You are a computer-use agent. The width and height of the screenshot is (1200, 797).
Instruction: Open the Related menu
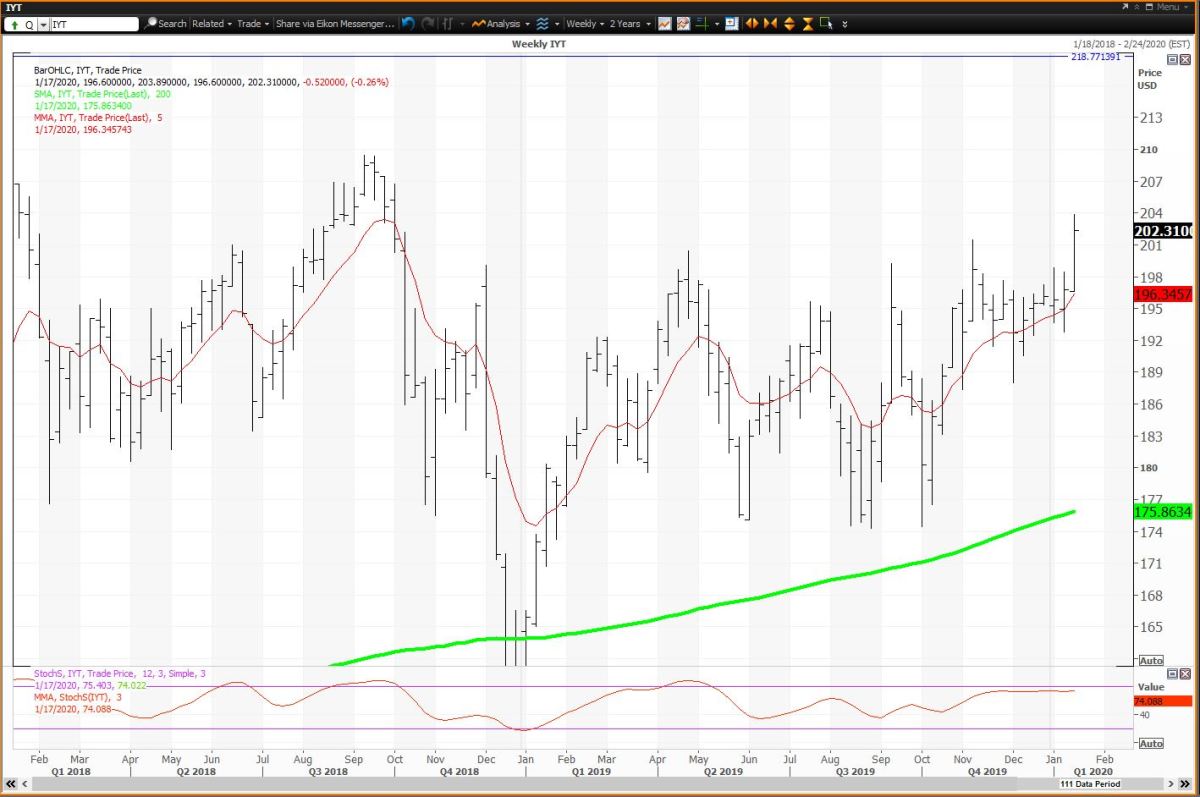click(212, 23)
